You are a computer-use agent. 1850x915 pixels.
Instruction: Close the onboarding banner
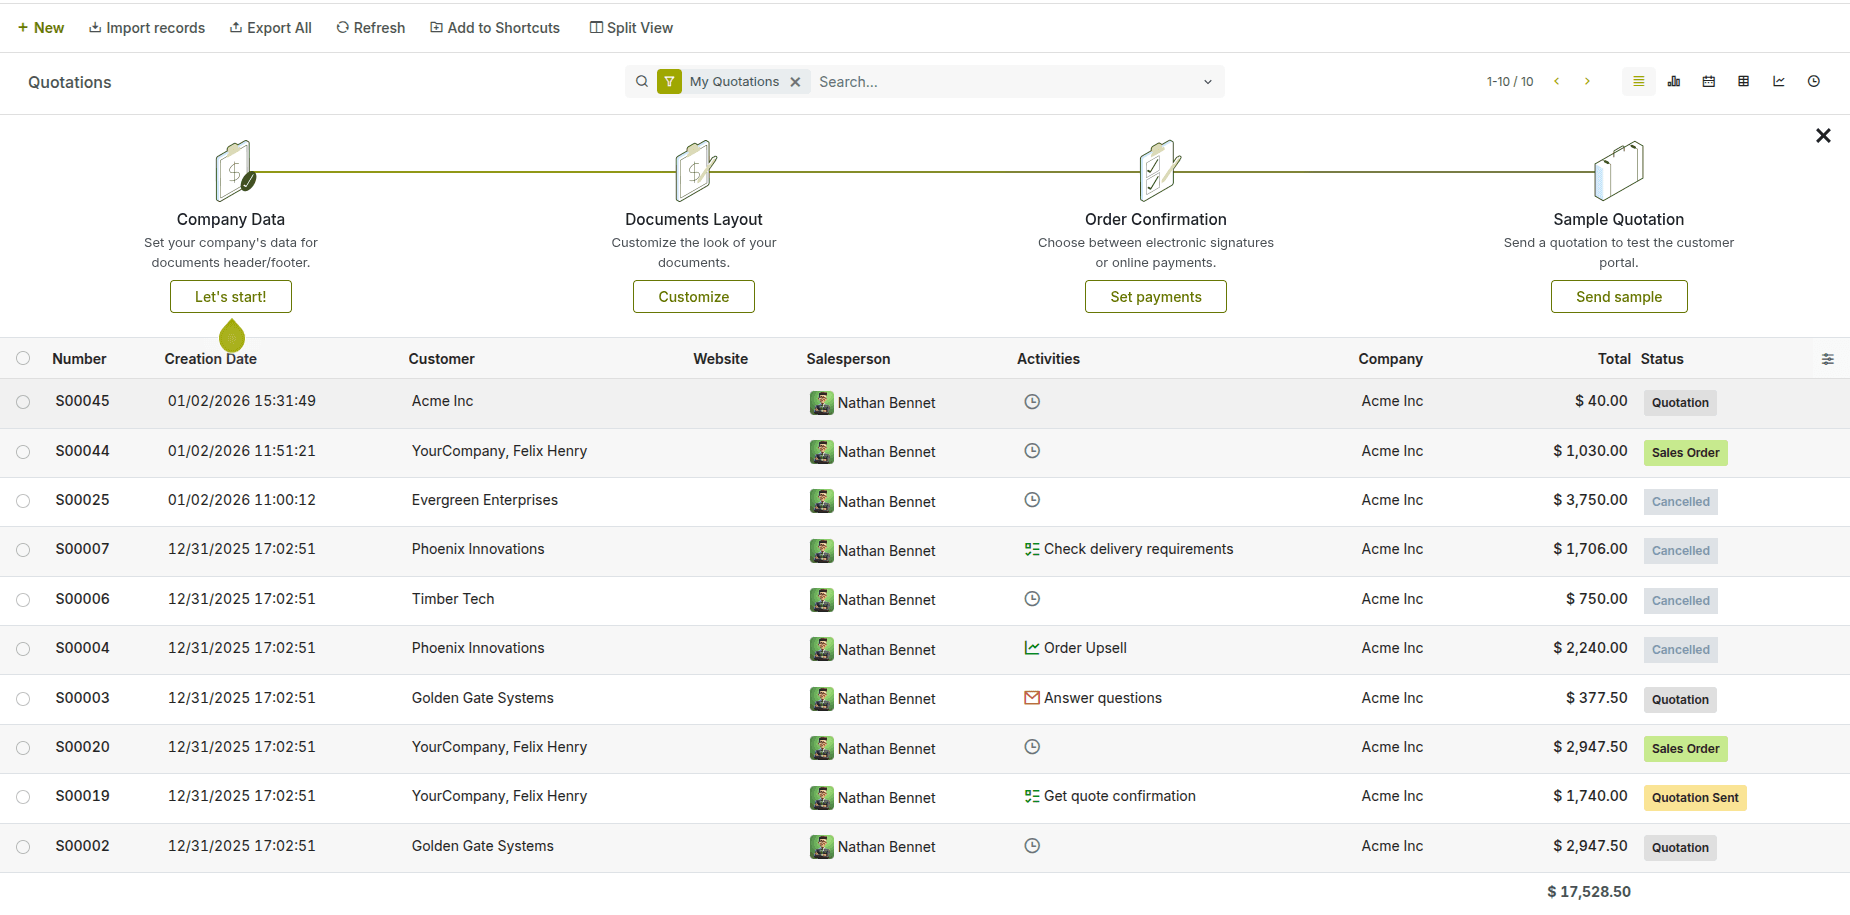coord(1822,136)
